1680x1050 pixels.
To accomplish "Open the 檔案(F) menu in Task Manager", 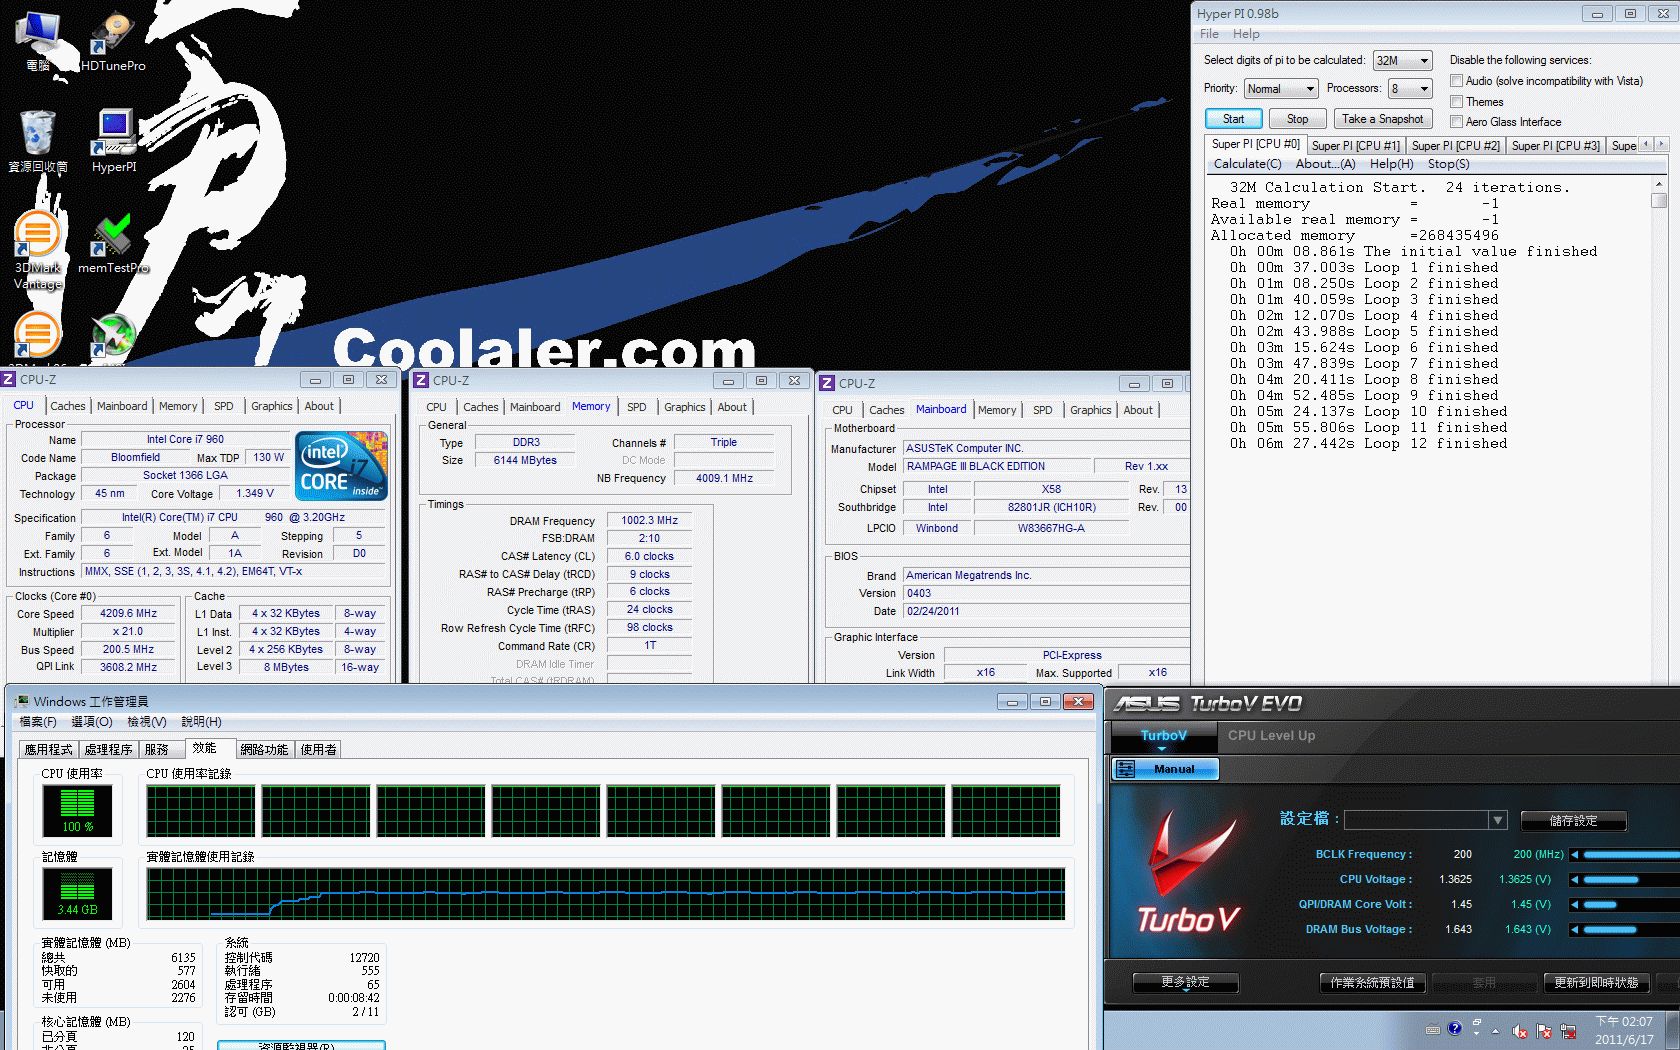I will coord(38,722).
